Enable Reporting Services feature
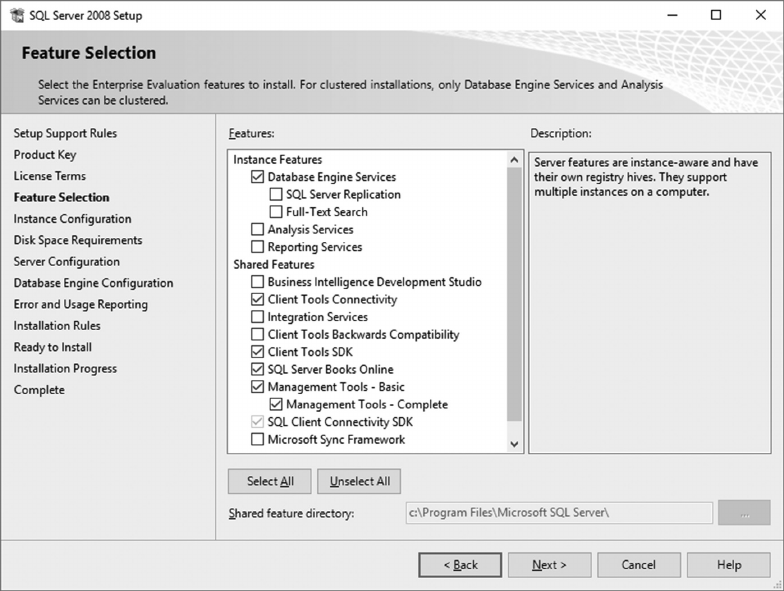Viewport: 784px width, 591px height. [x=257, y=246]
